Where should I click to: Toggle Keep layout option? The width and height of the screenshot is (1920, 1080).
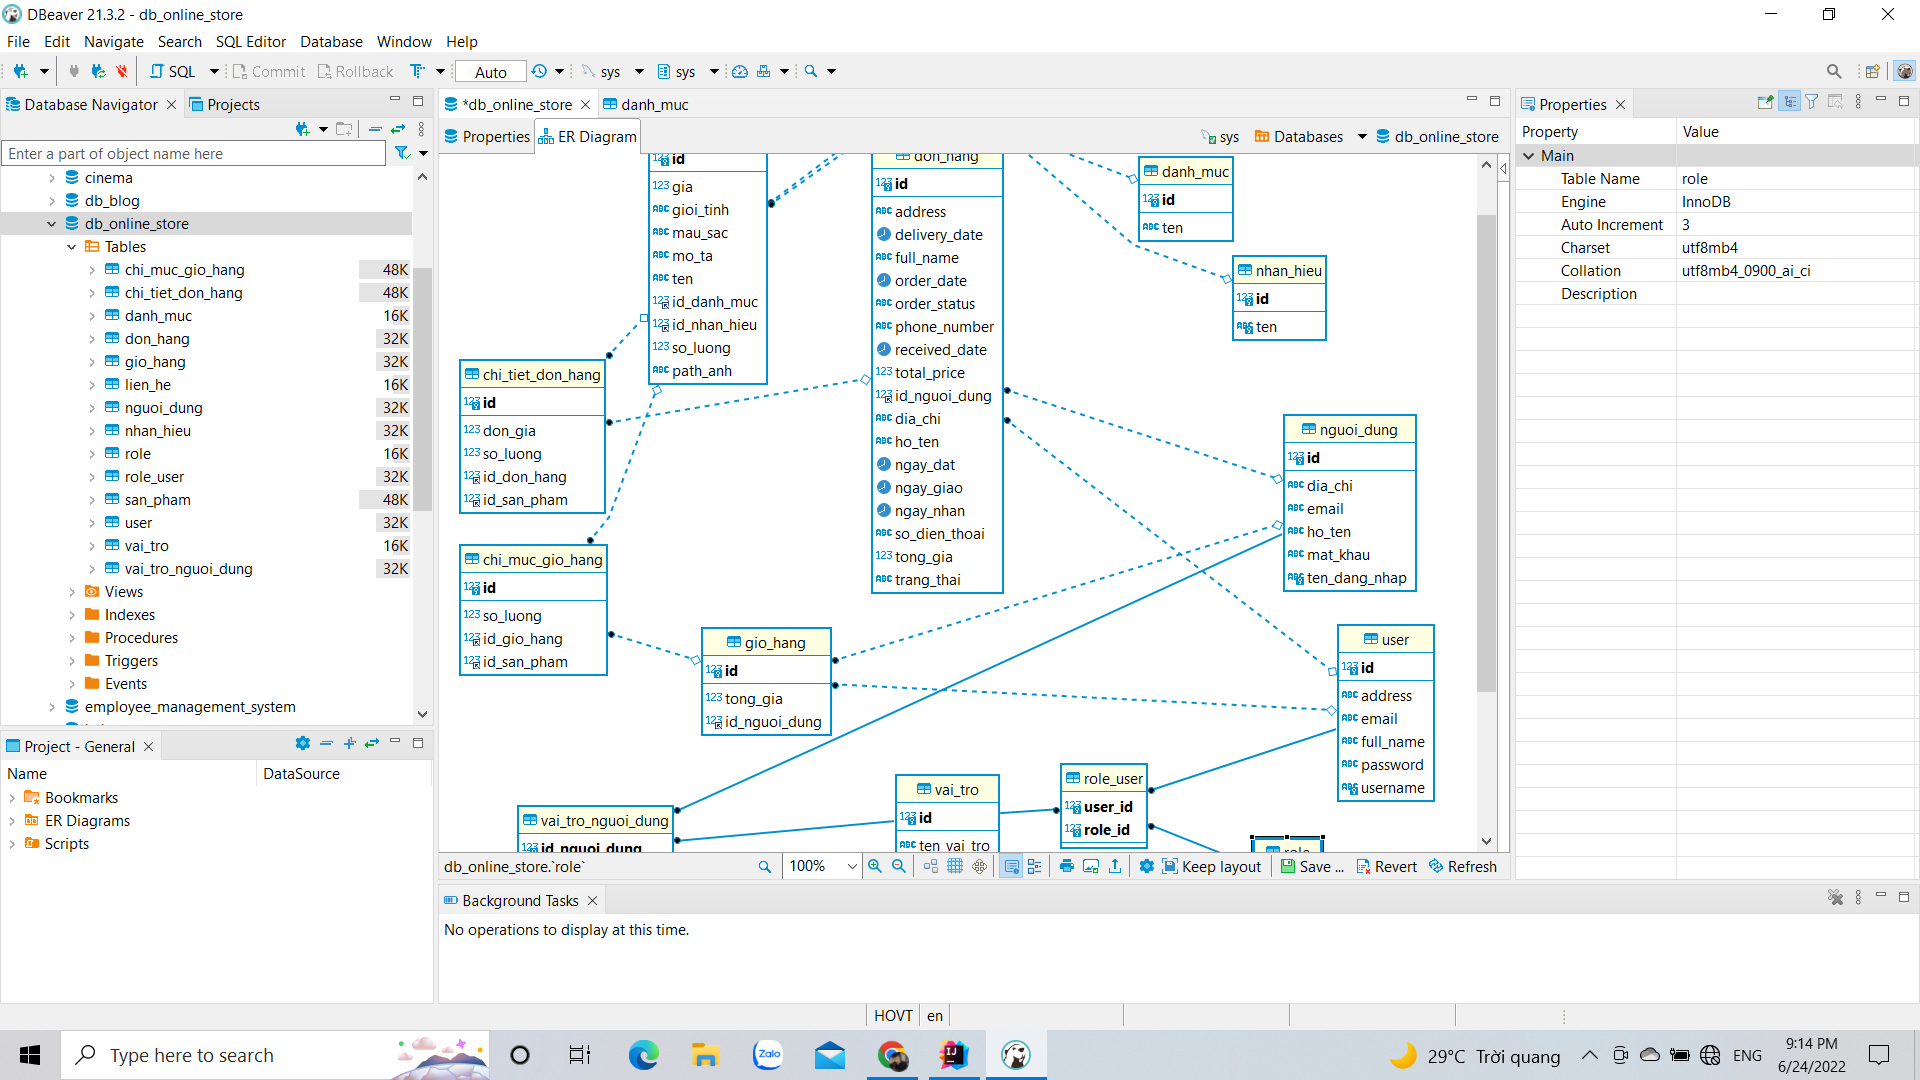(1212, 867)
